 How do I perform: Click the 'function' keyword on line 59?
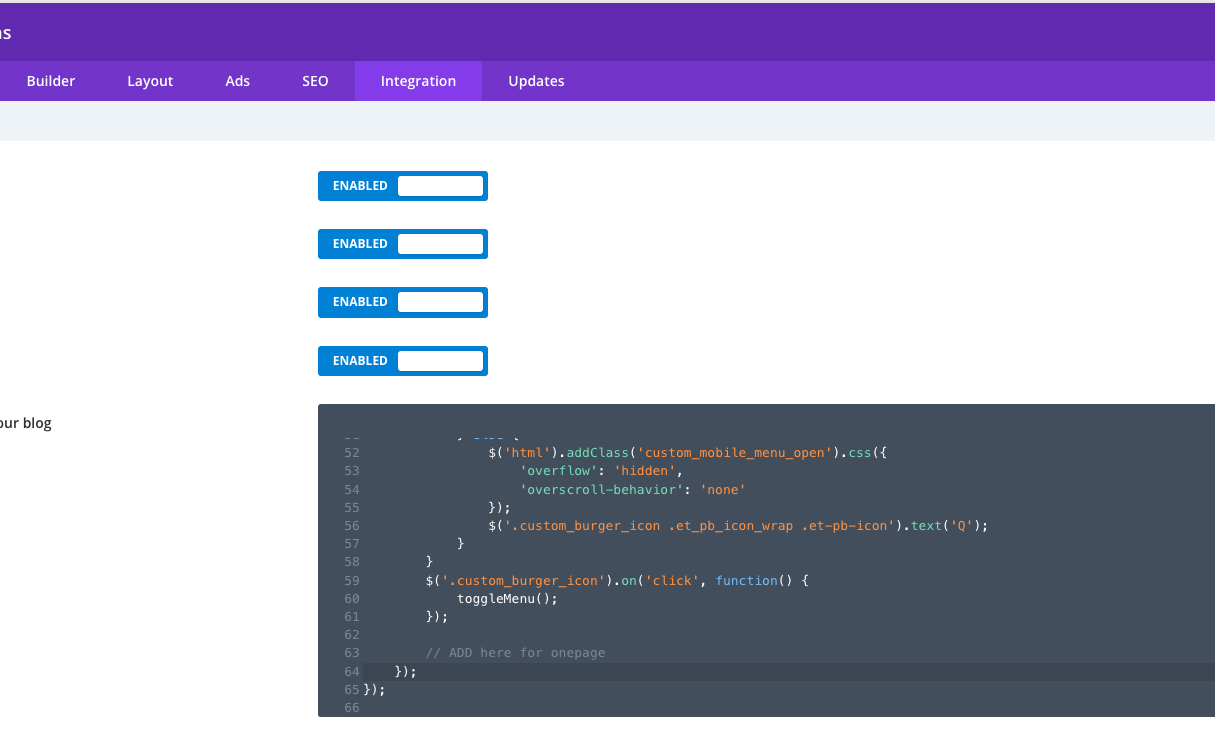pyautogui.click(x=749, y=580)
